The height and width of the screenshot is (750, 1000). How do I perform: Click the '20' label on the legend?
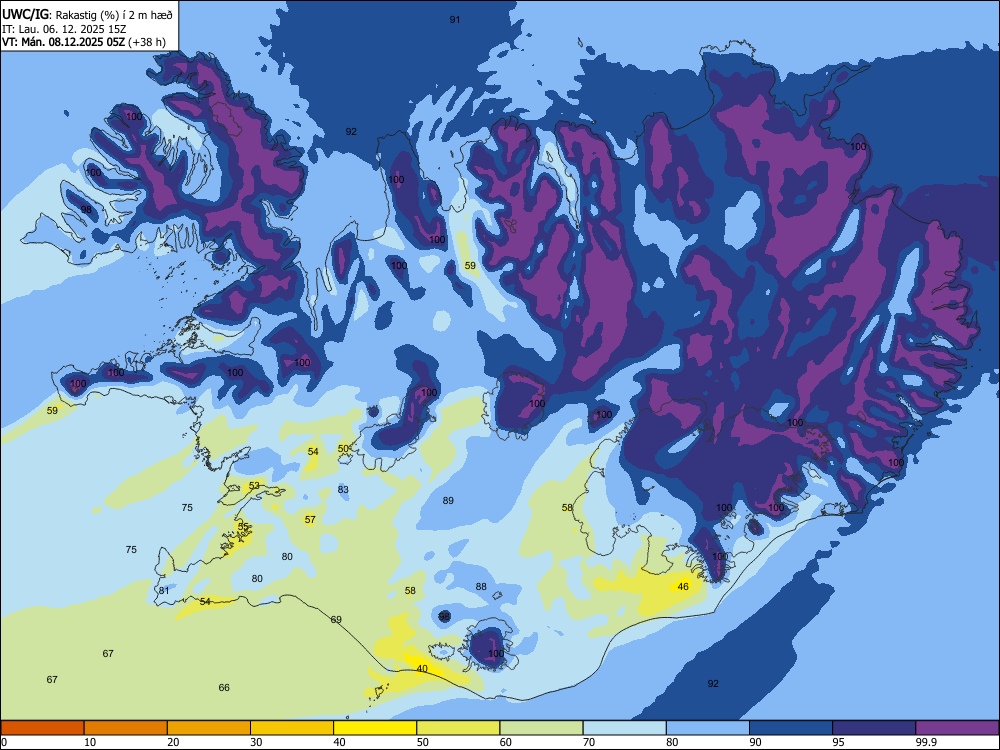tap(173, 742)
